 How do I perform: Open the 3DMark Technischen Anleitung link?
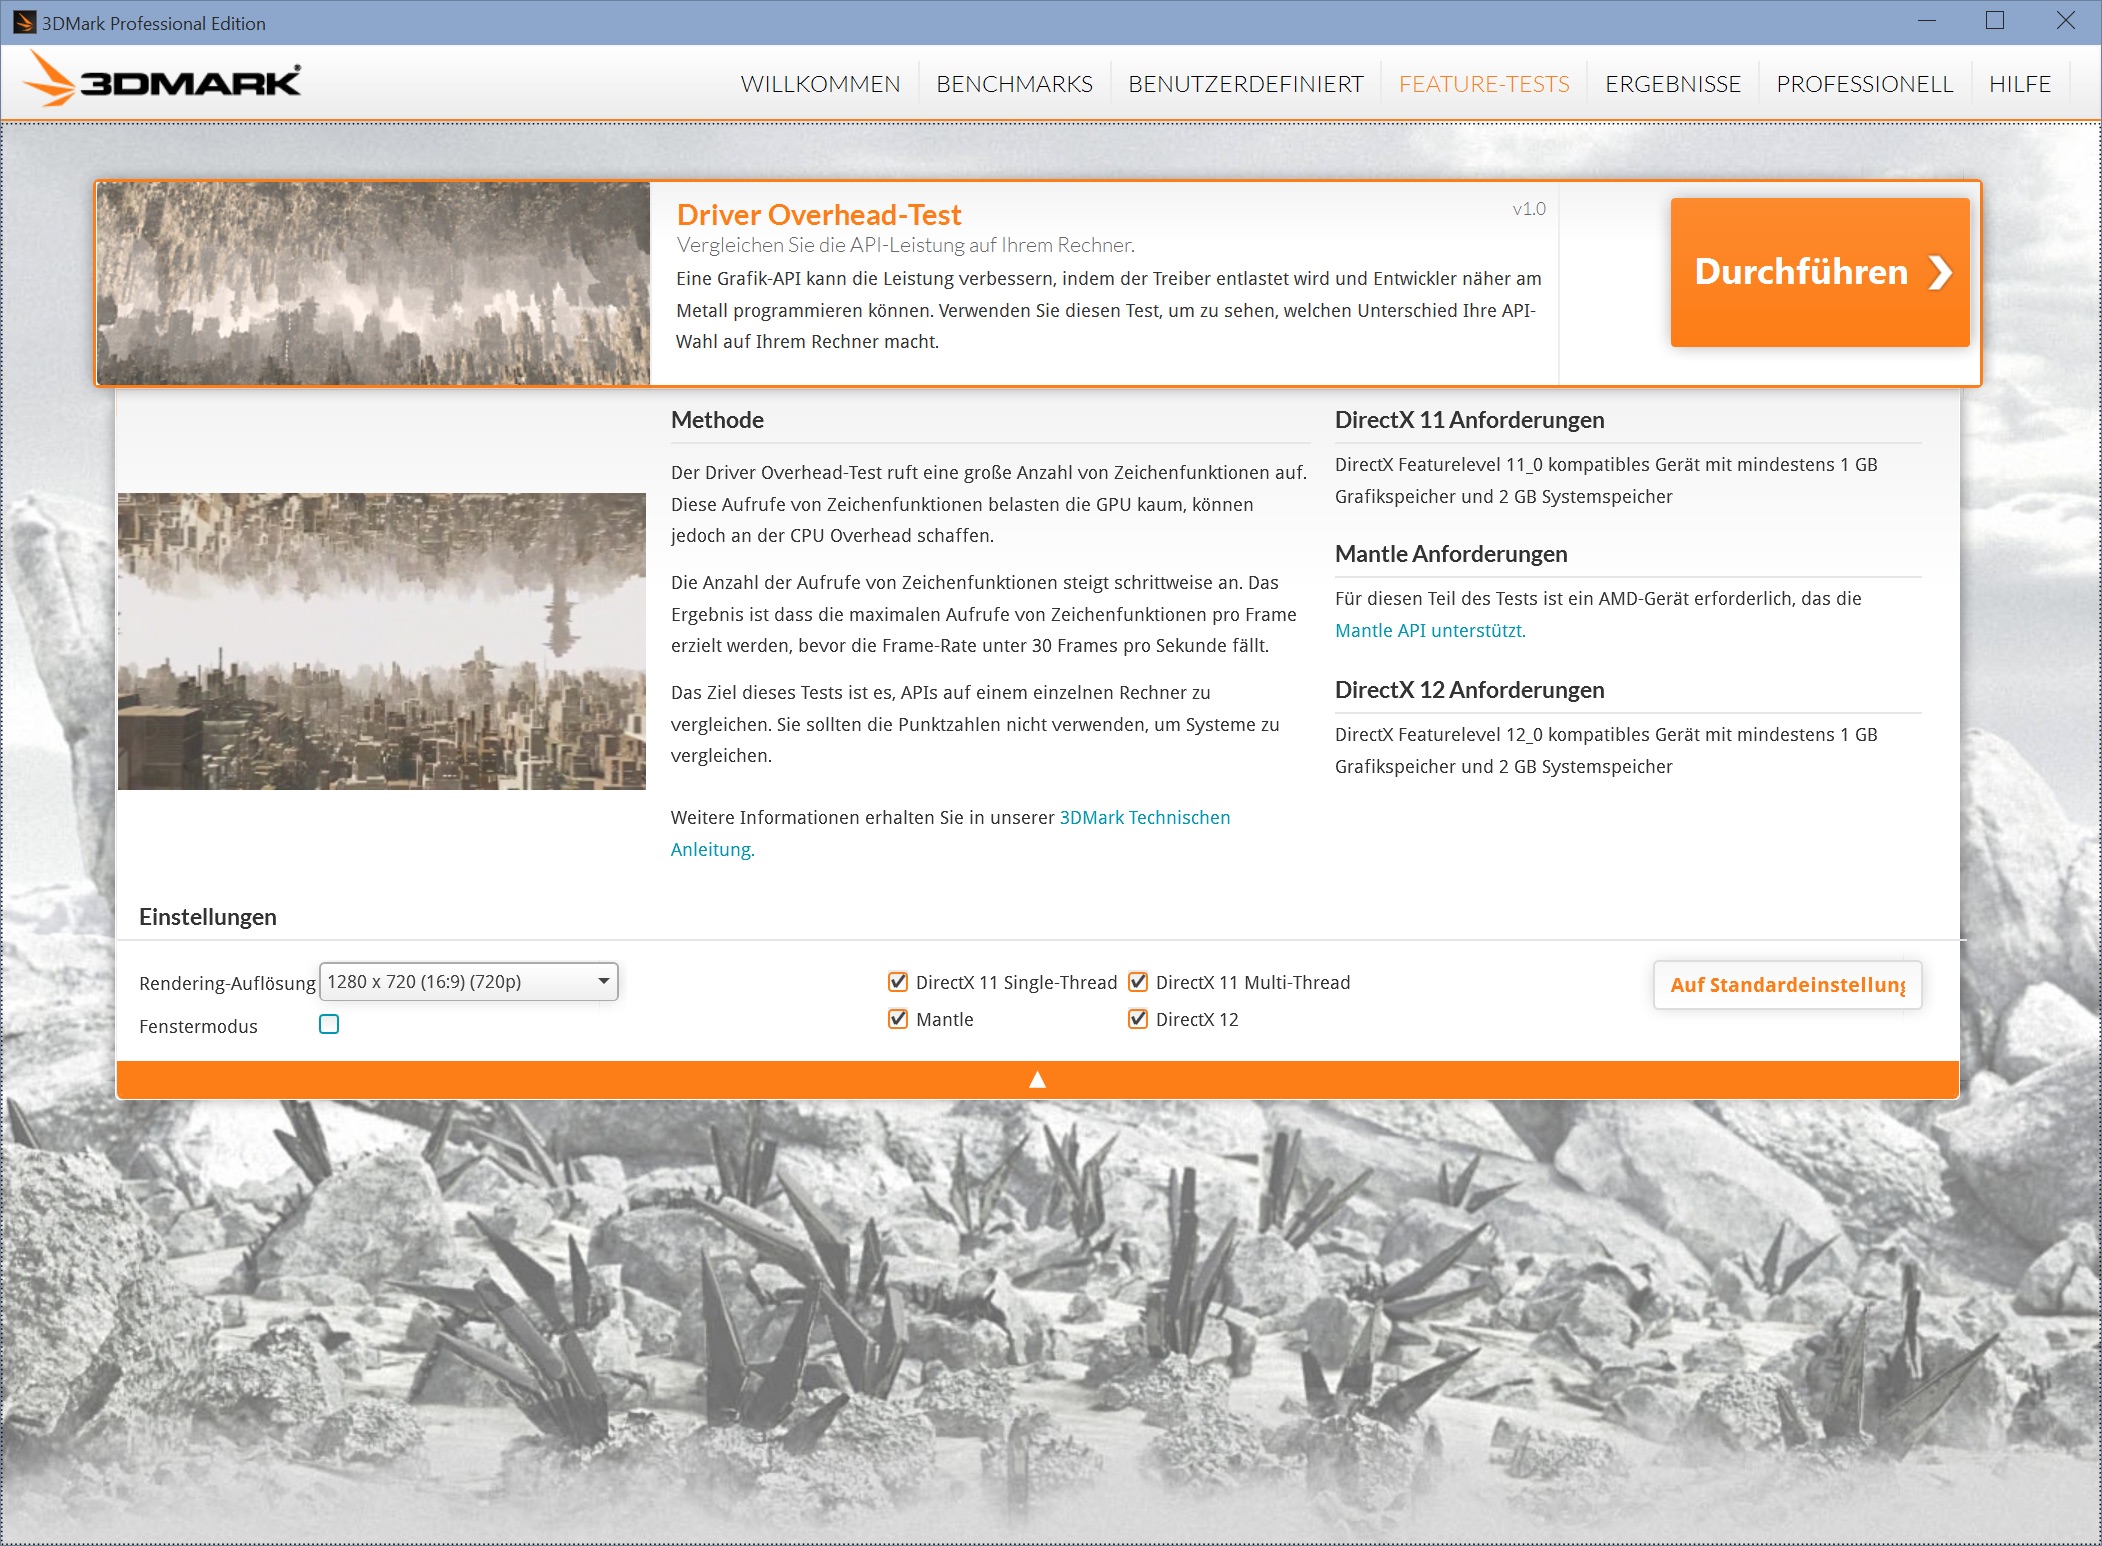[950, 833]
